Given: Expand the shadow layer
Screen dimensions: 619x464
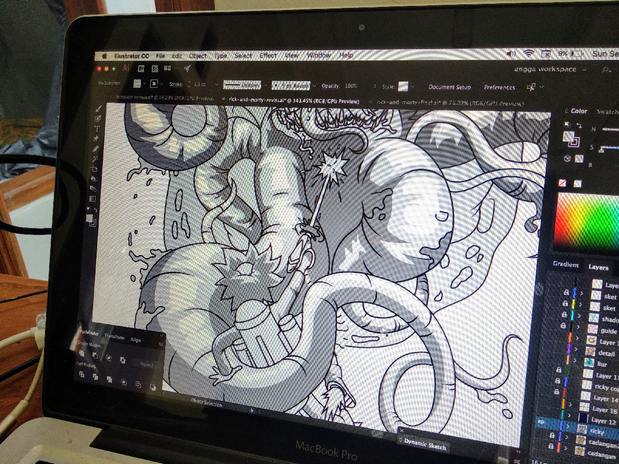Looking at the screenshot, I should pos(579,316).
